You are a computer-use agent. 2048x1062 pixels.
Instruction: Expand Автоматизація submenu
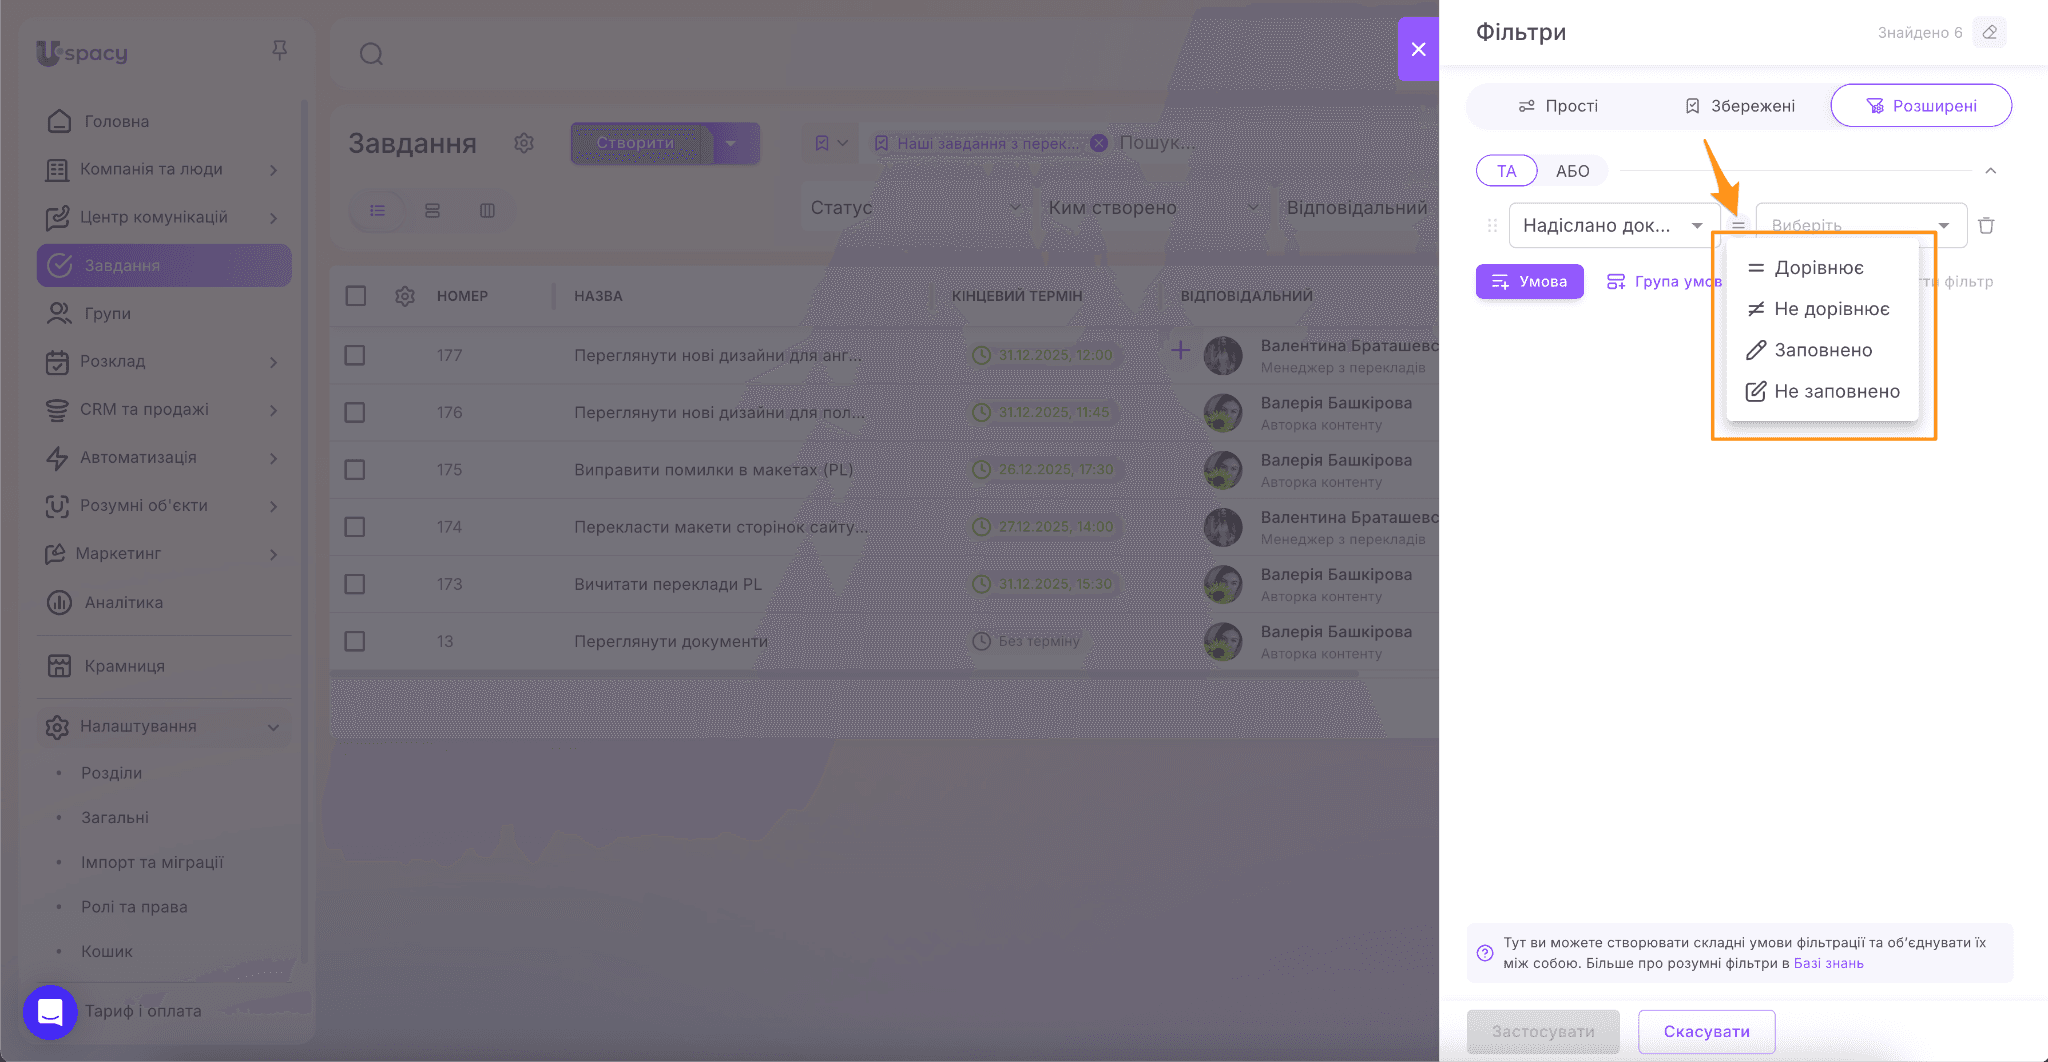[x=273, y=458]
